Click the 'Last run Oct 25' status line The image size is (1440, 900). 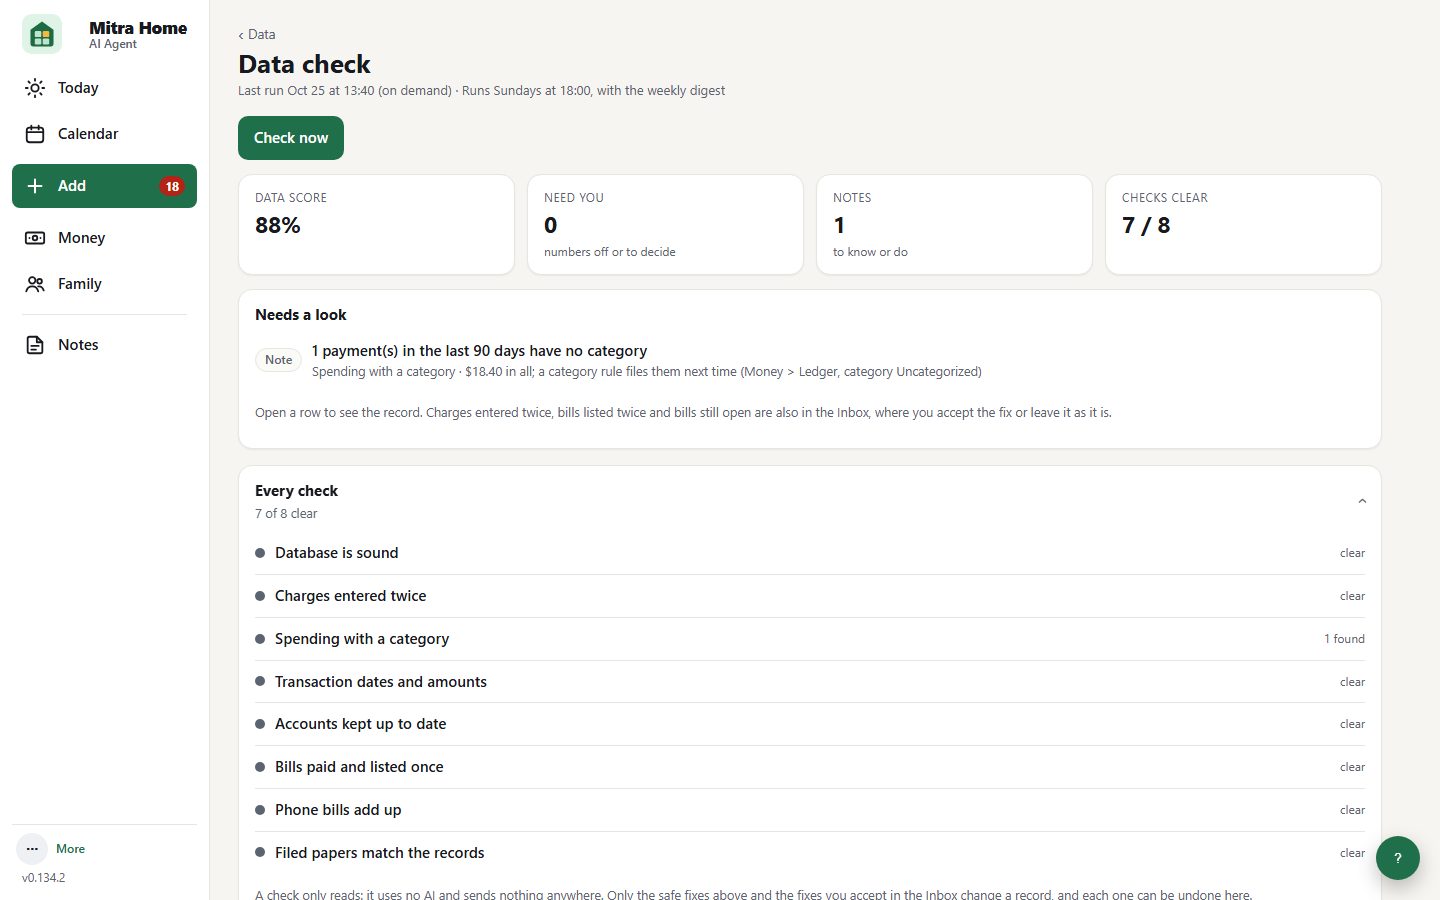[481, 90]
